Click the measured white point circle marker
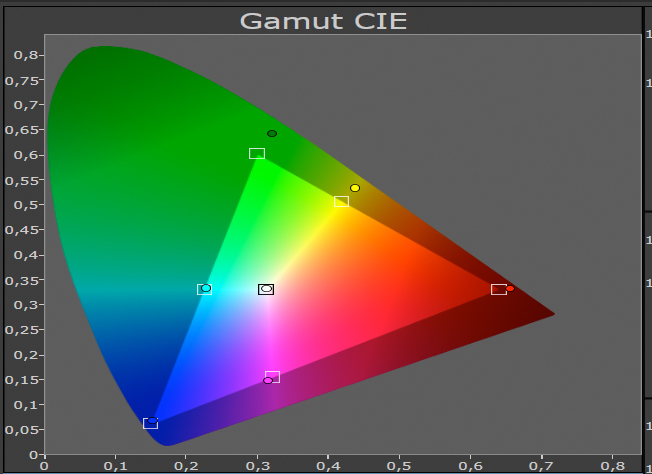The height and width of the screenshot is (474, 652). tap(266, 289)
